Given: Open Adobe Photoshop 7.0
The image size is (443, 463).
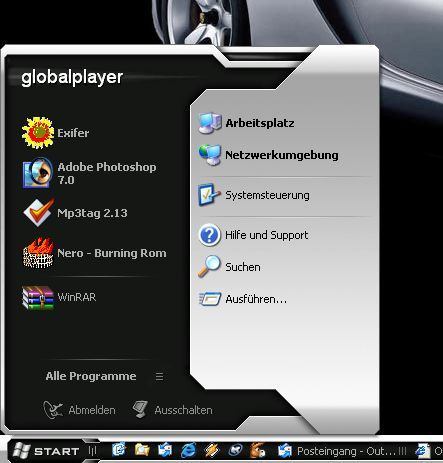Looking at the screenshot, I should (89, 173).
